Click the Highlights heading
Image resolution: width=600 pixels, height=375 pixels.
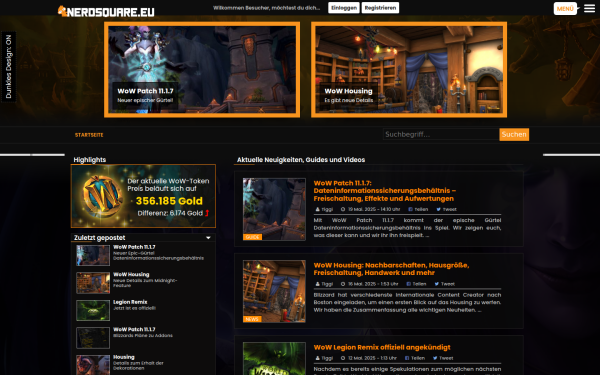90,160
